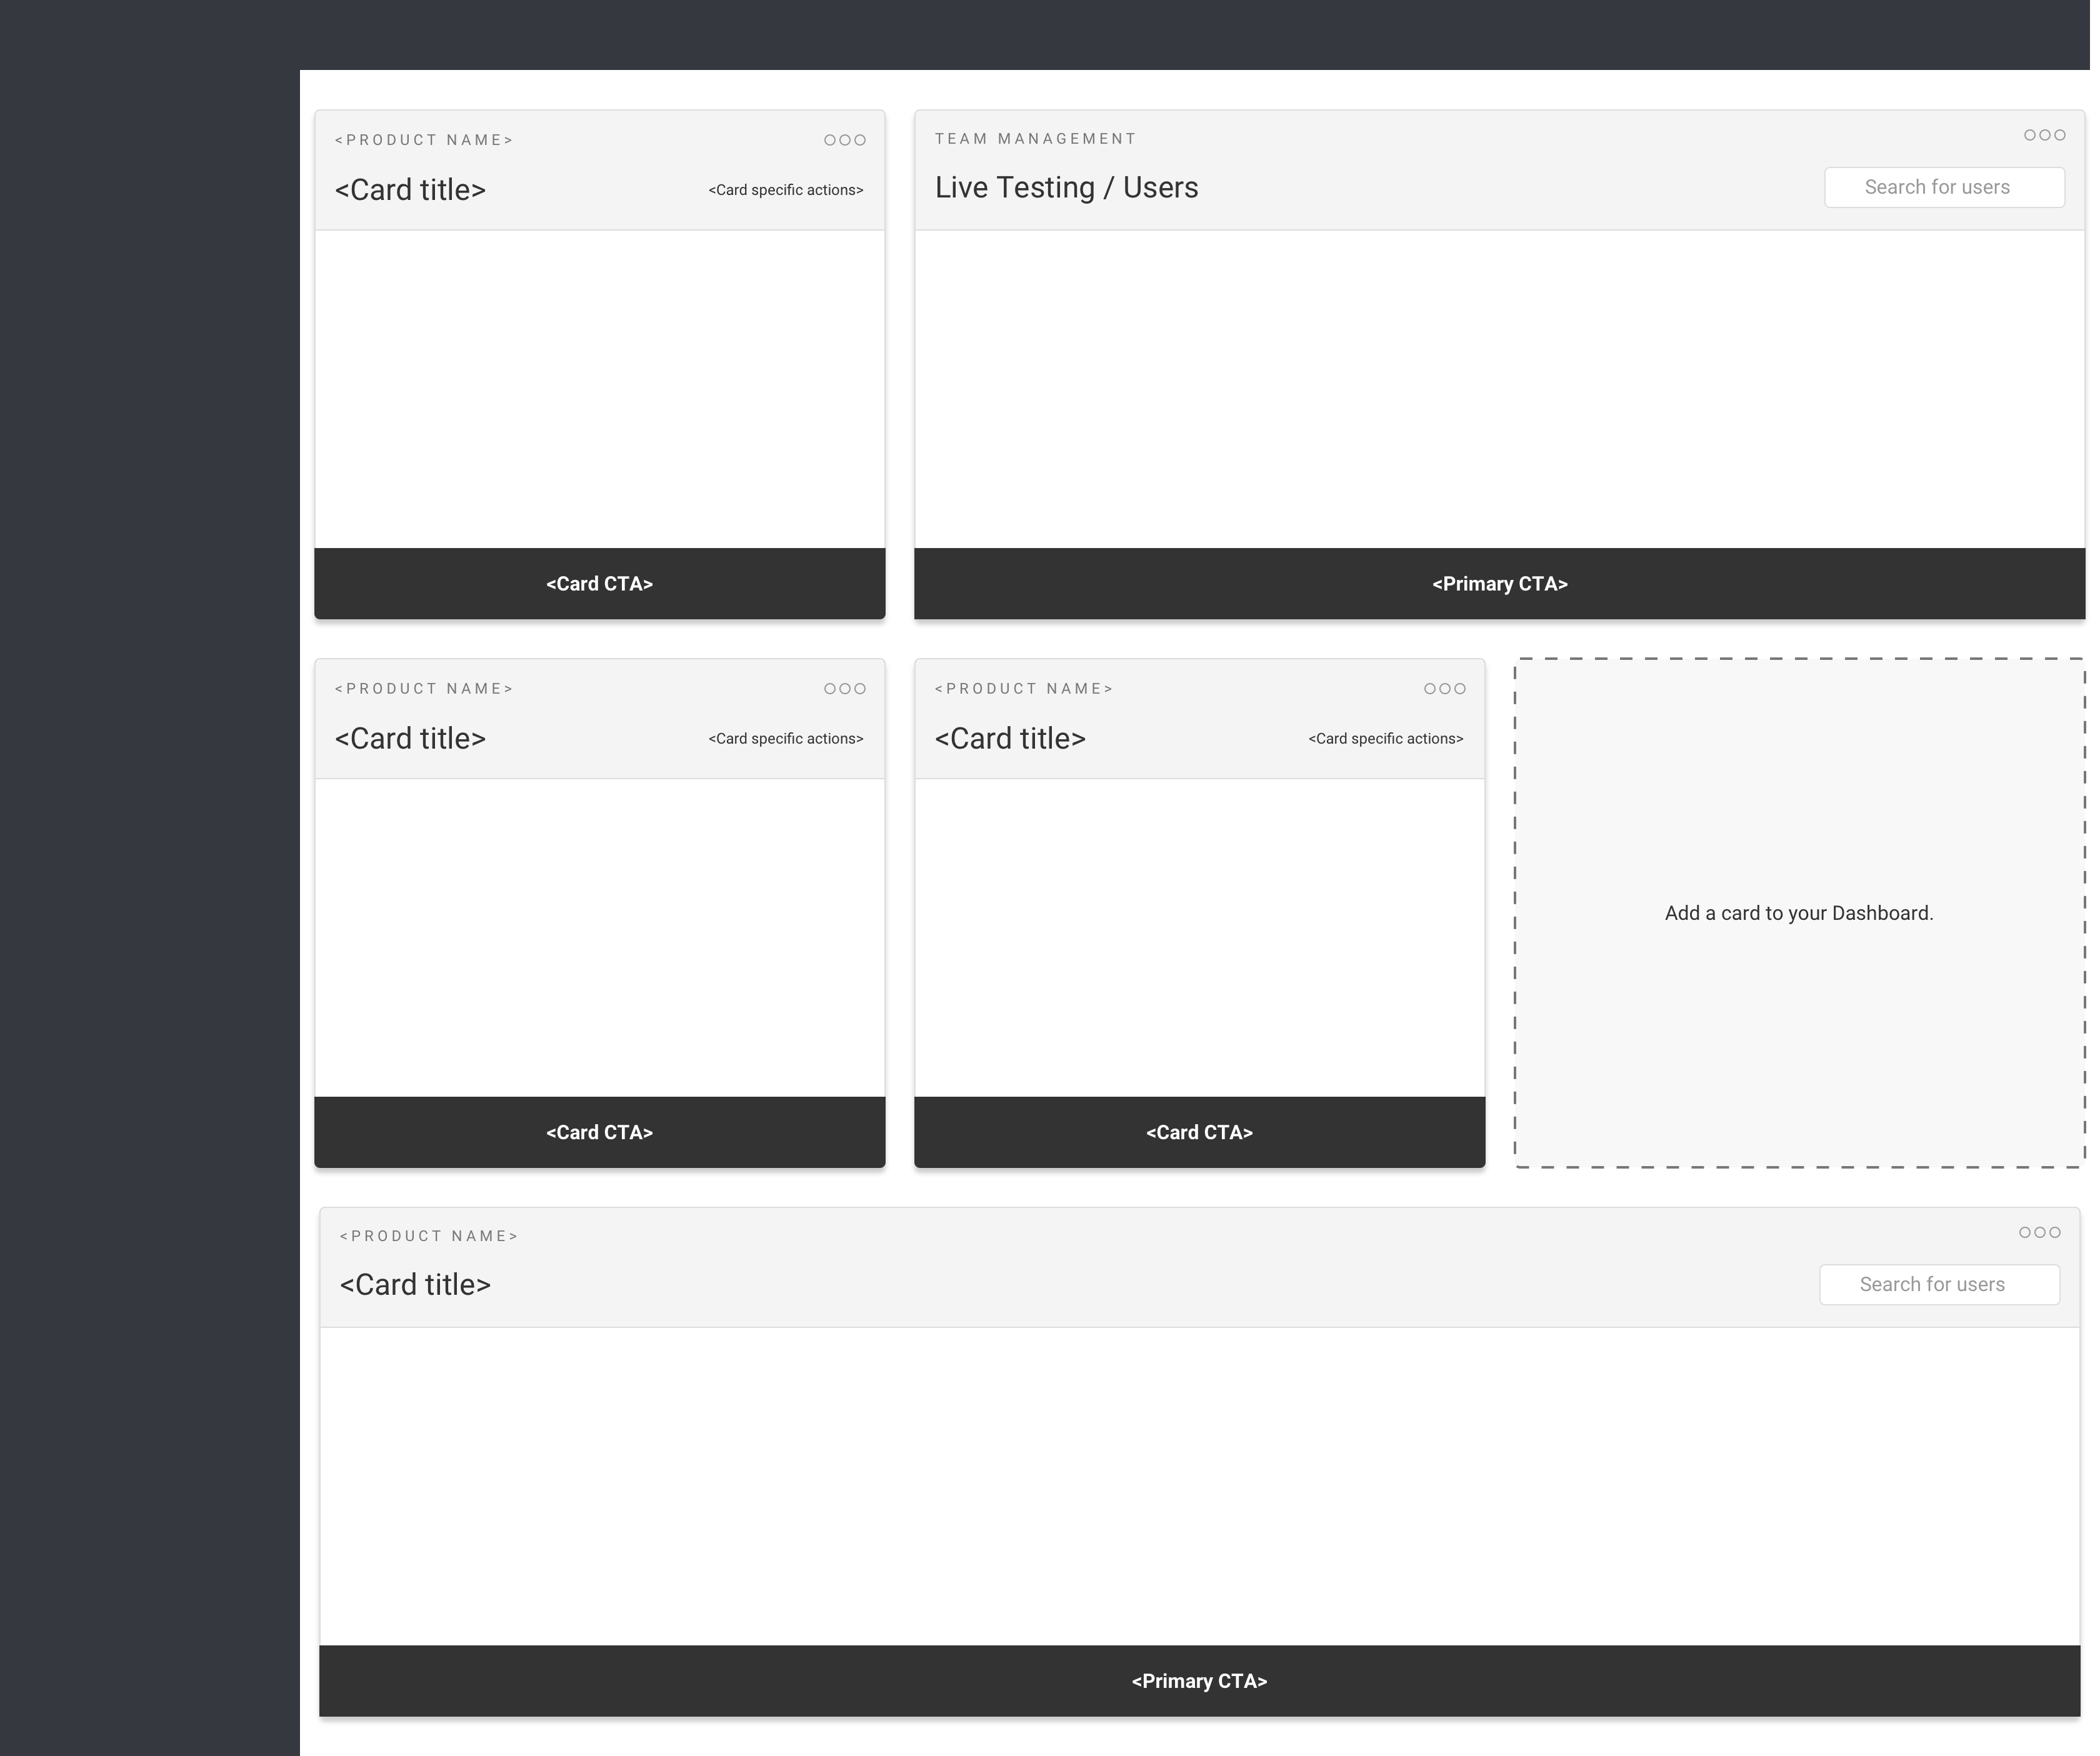
Task: Click Card specific actions beside Add-a-card placeholder
Action: [x=1386, y=739]
